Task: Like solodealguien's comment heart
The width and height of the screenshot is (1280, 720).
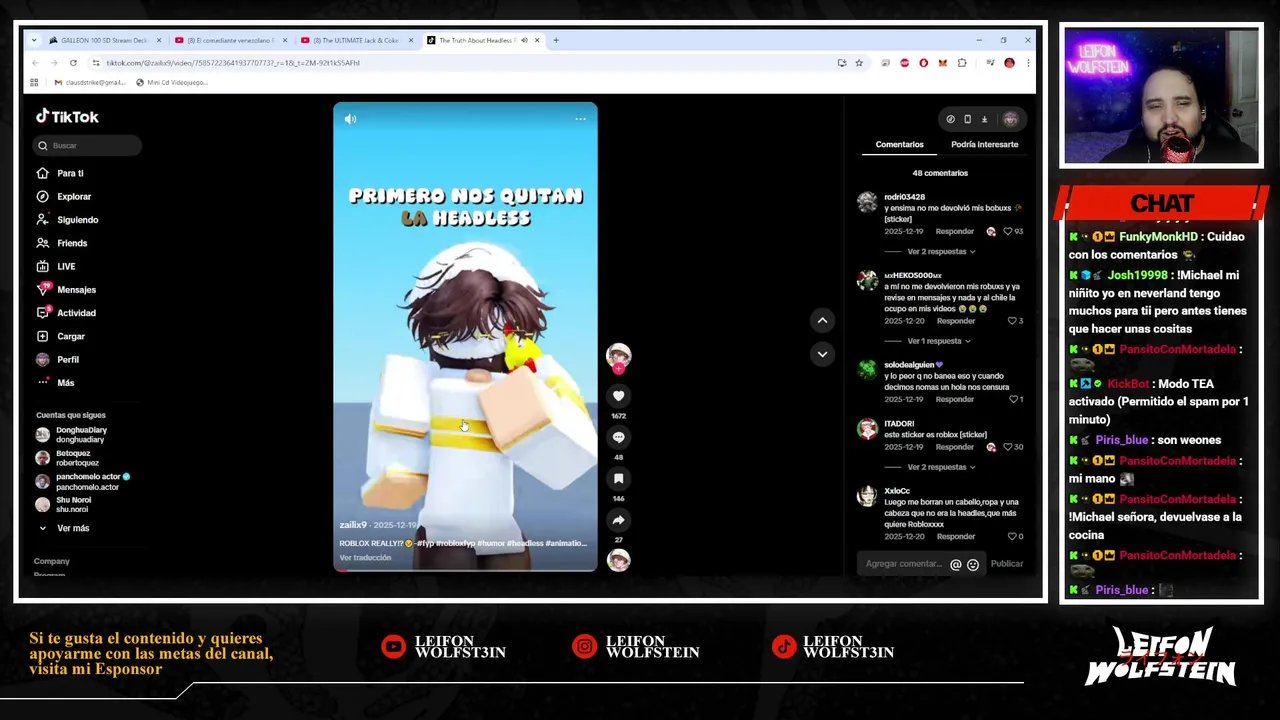Action: tap(1012, 400)
